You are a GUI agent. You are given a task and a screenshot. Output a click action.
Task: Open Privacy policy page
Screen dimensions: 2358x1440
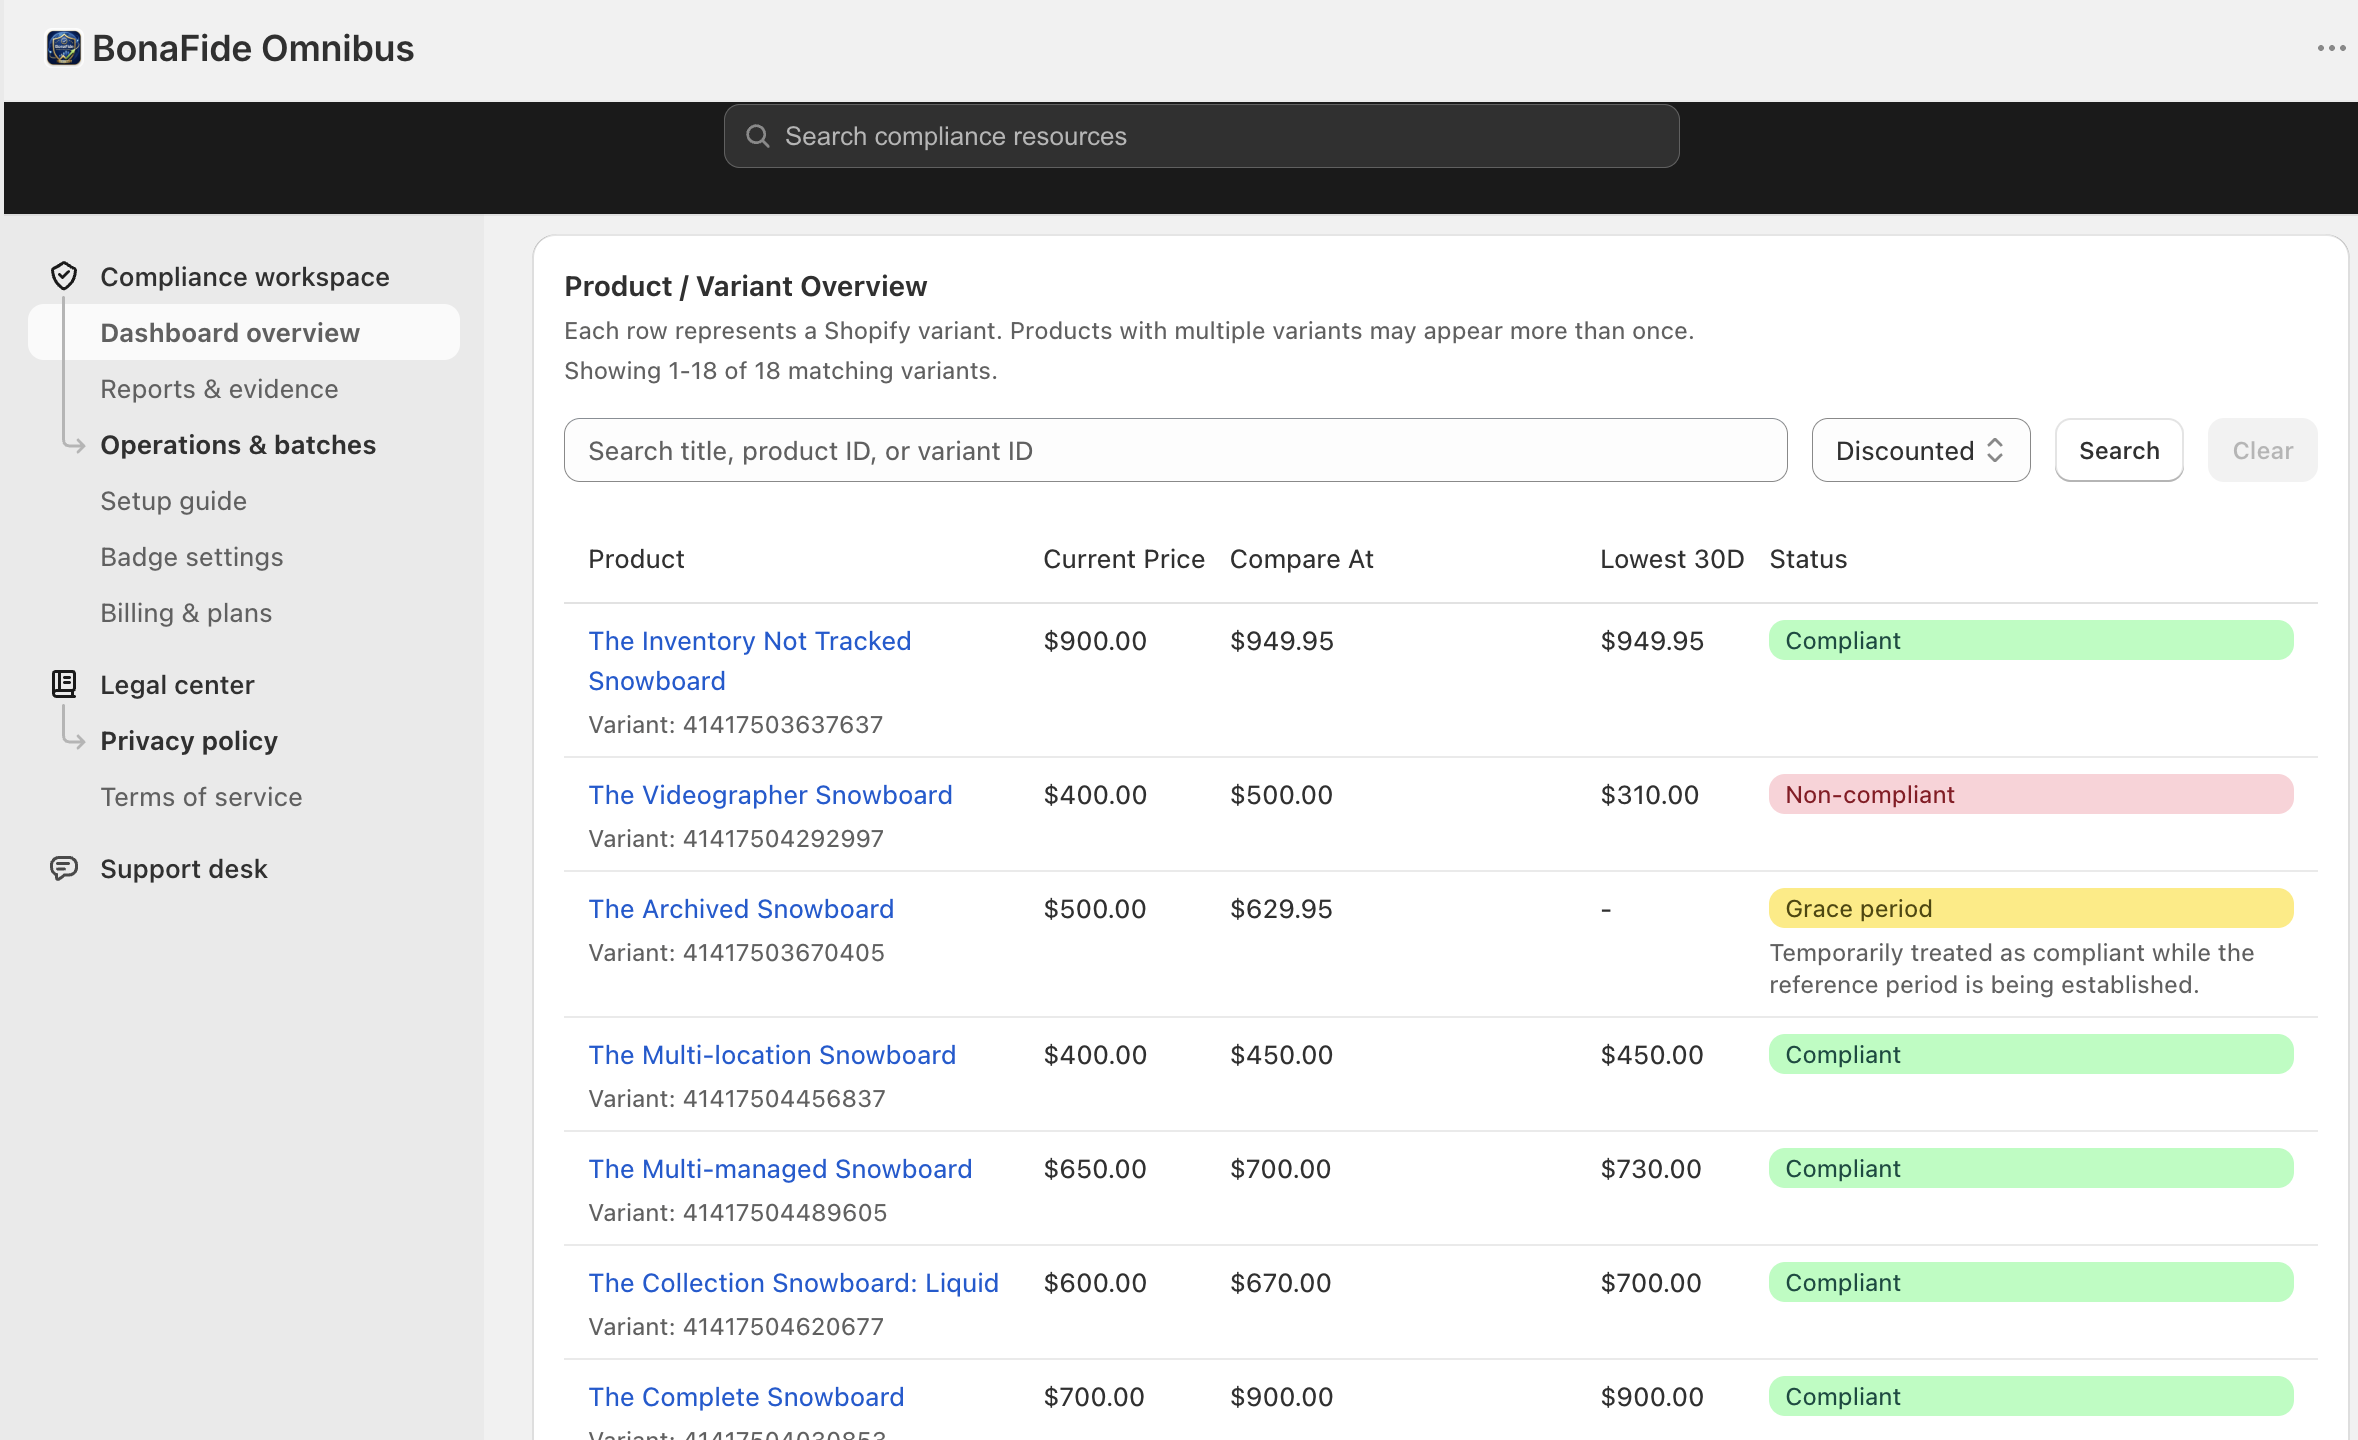tap(189, 741)
